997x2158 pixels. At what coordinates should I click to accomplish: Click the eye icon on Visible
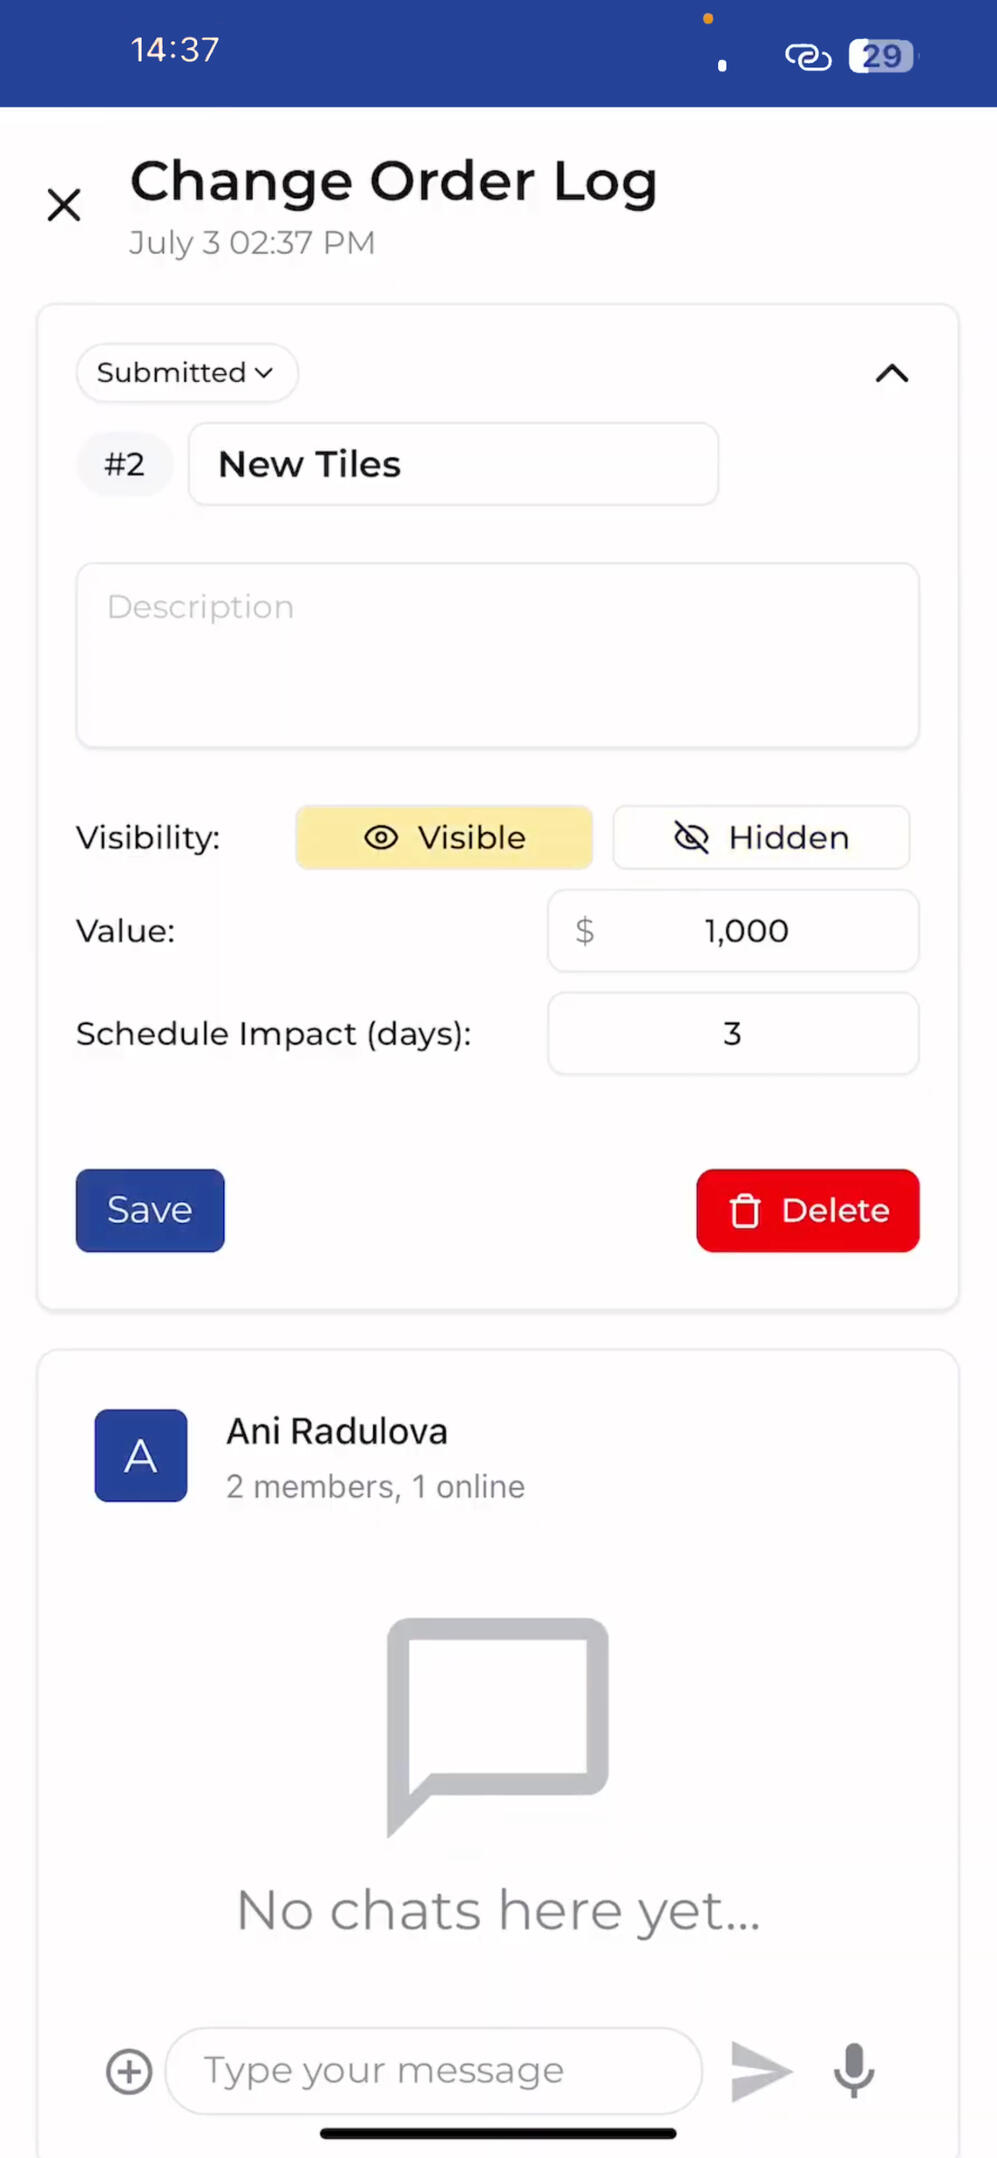[x=381, y=837]
